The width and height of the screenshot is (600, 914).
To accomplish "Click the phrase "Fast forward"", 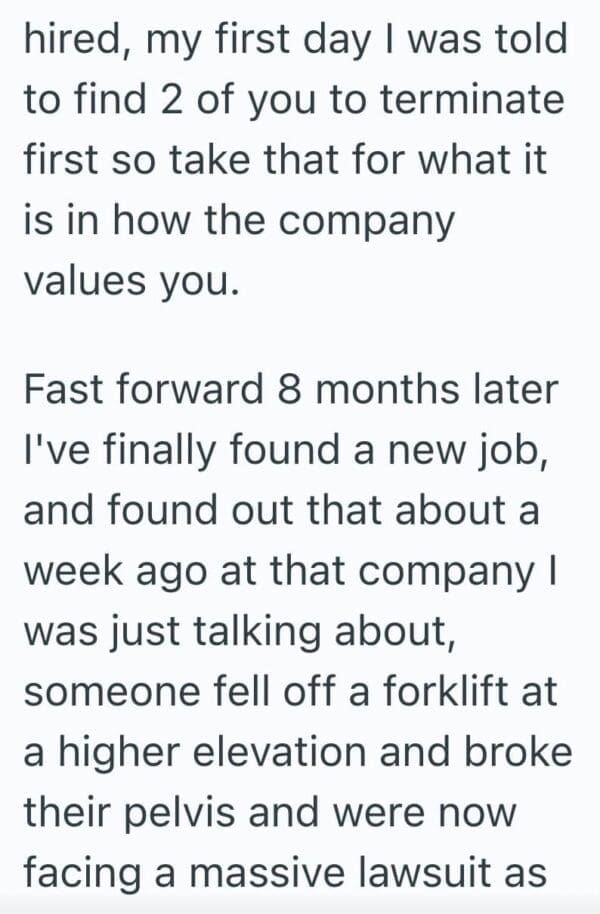I will coord(140,390).
